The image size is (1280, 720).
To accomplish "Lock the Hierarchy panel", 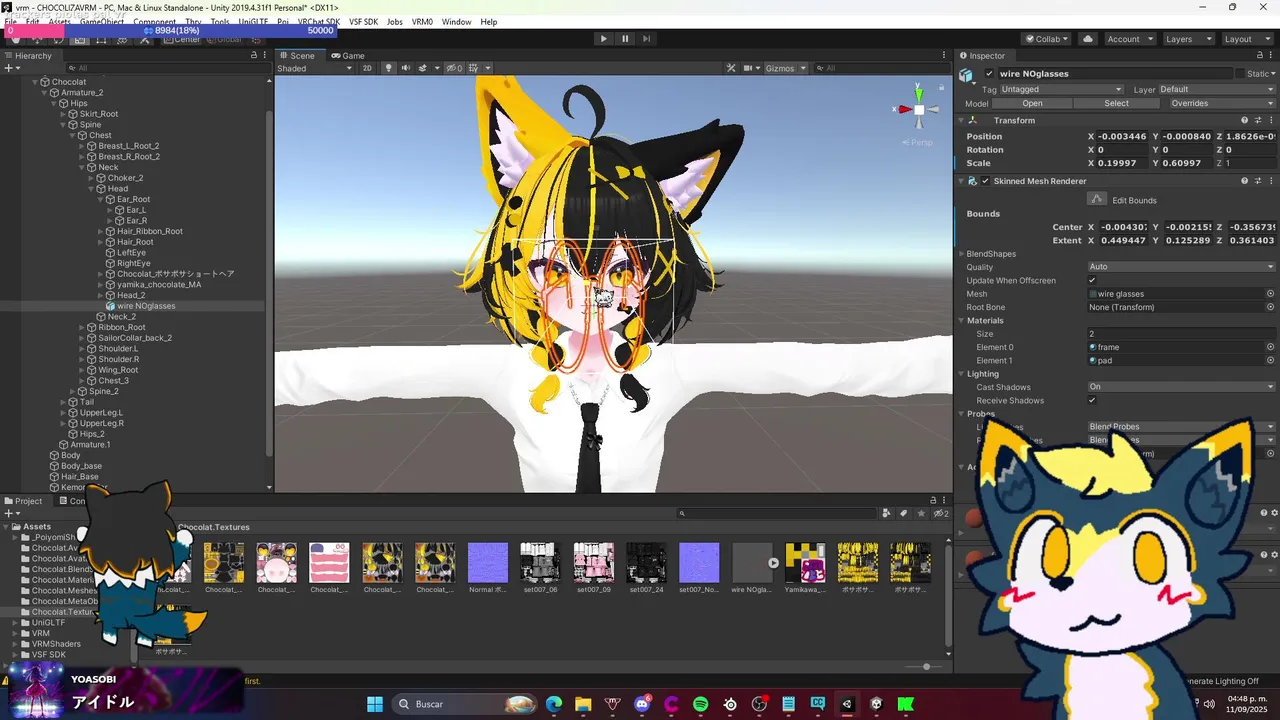I will 254,56.
